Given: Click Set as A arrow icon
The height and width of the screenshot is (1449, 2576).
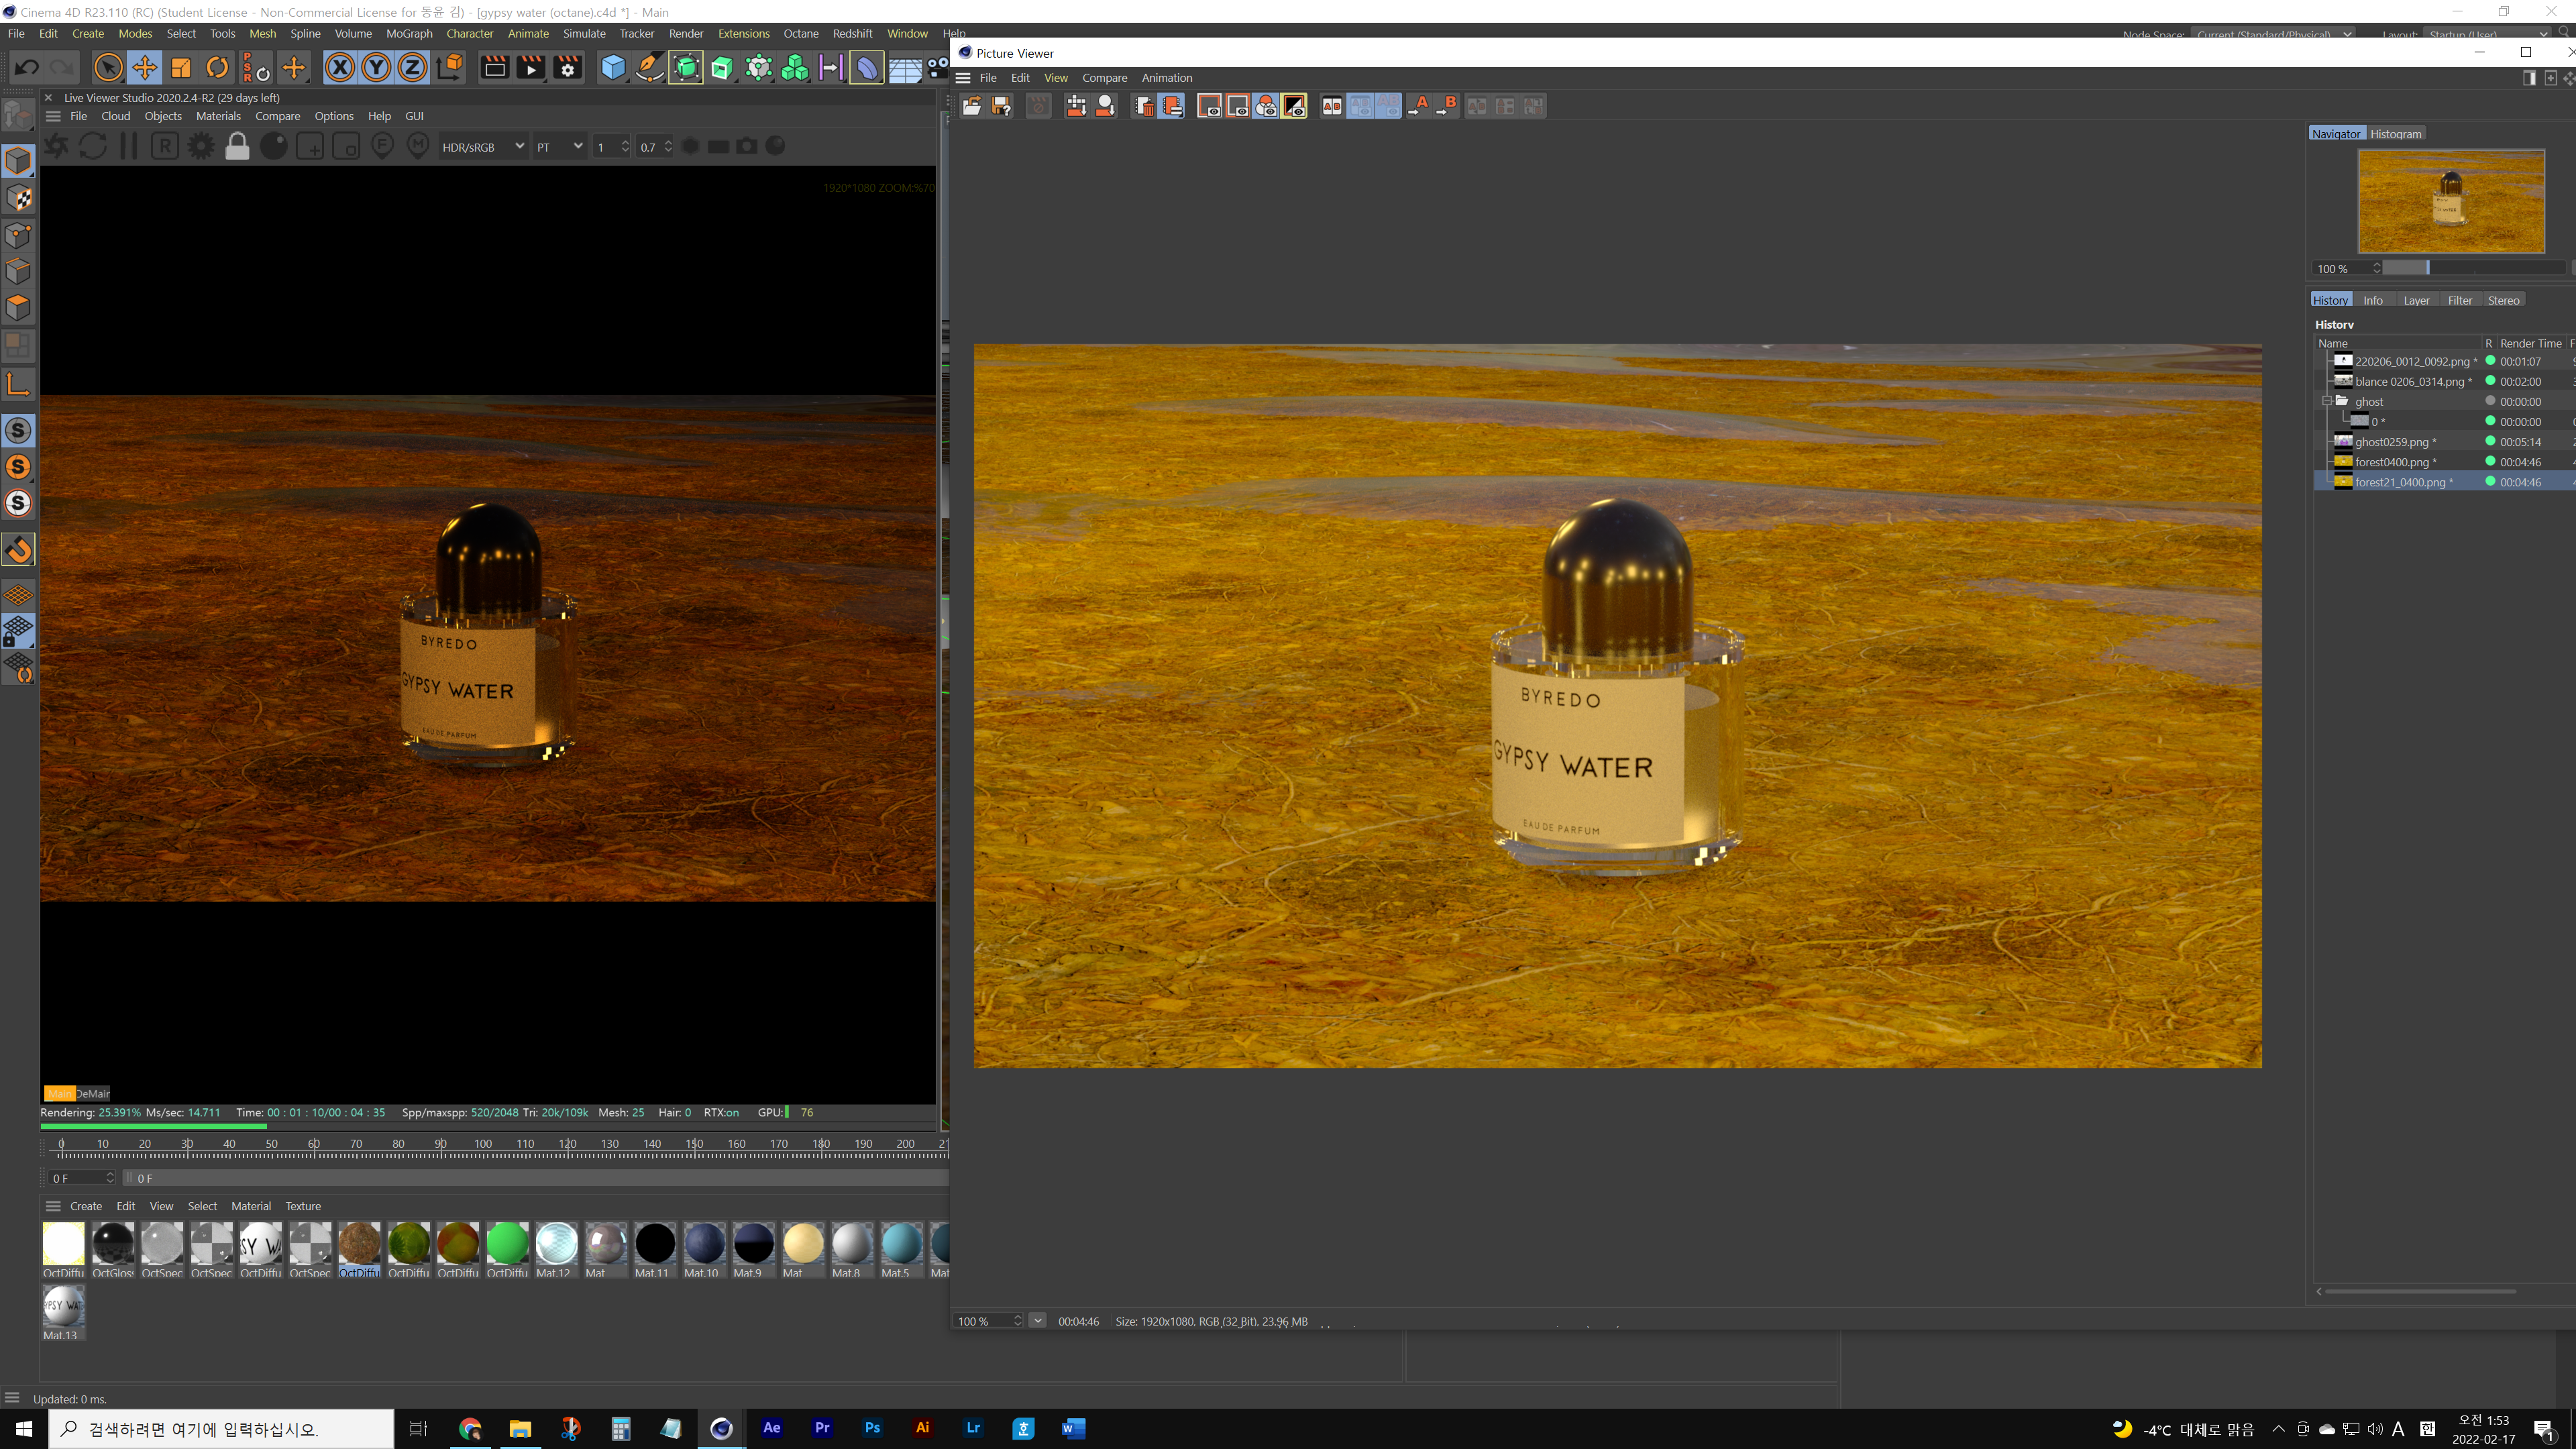Looking at the screenshot, I should (1418, 106).
